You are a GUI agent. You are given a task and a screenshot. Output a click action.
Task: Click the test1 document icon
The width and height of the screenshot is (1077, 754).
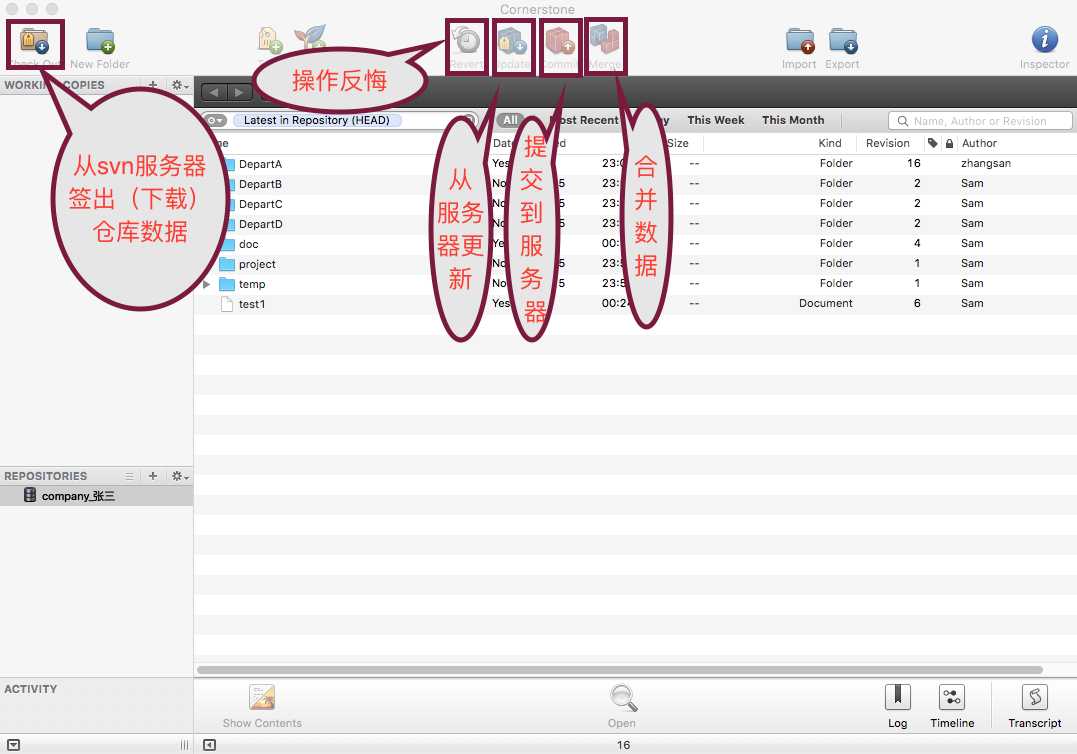[x=227, y=304]
